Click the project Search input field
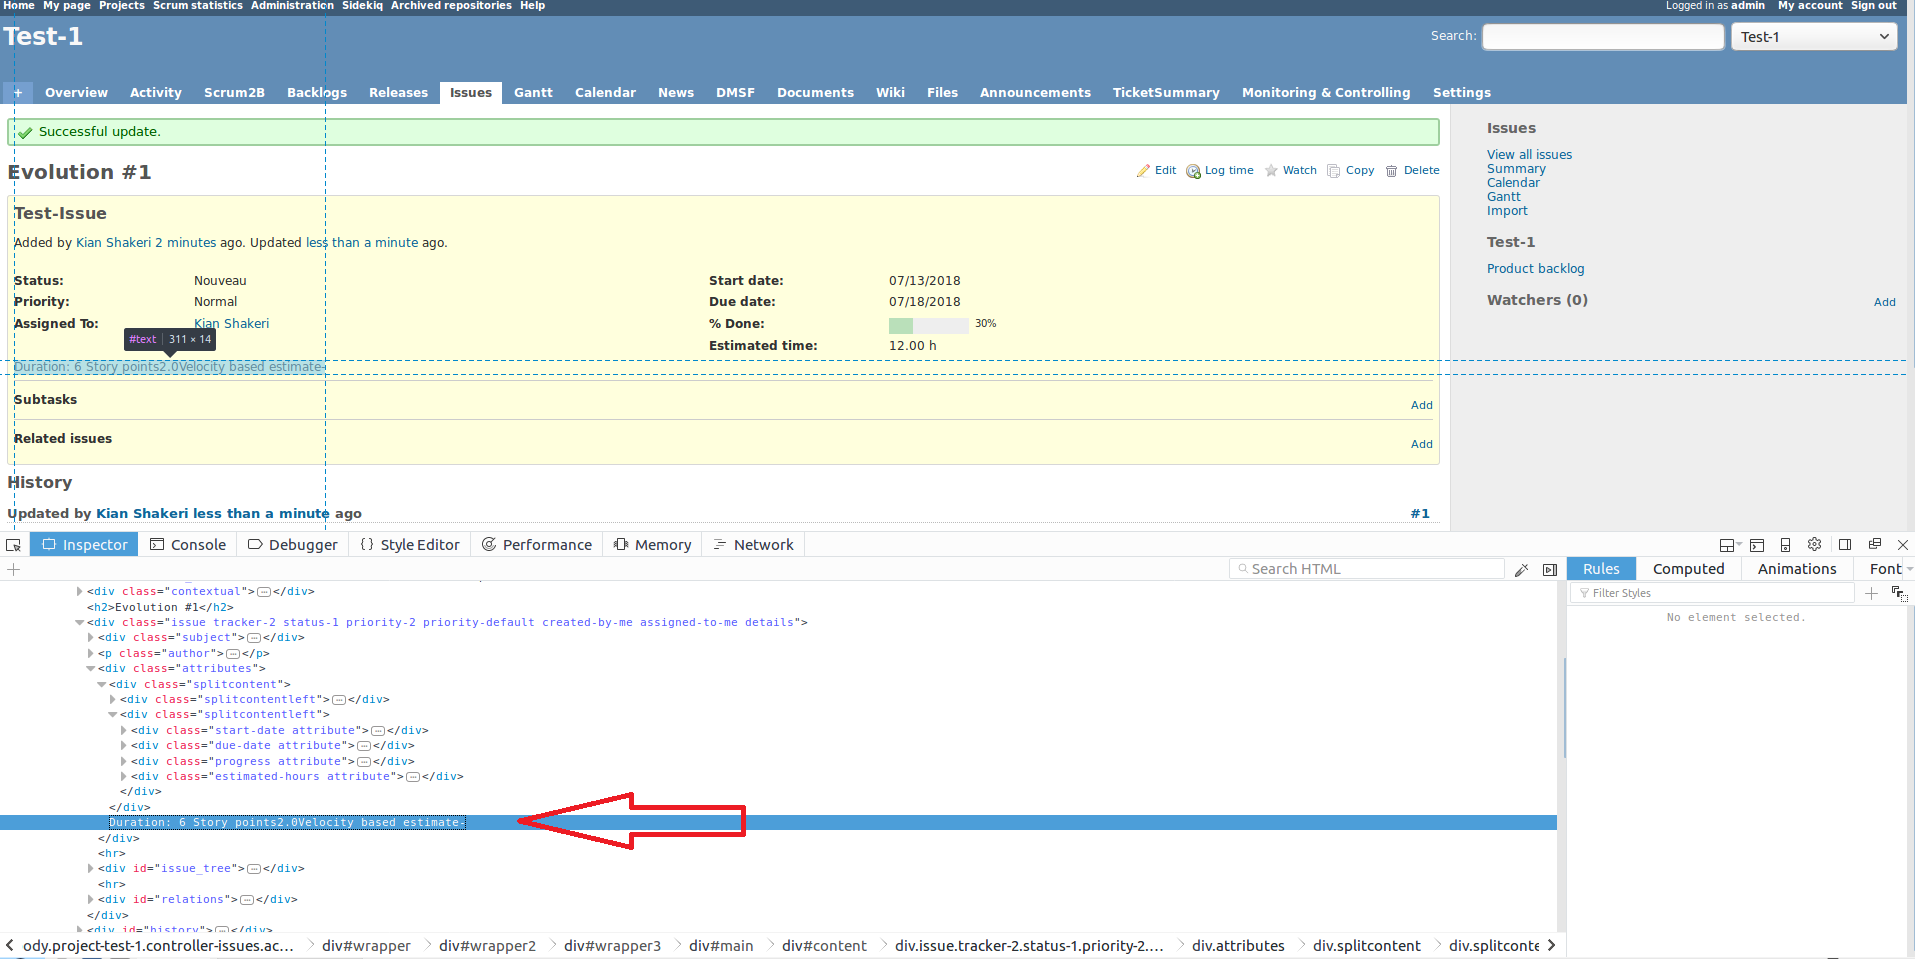The width and height of the screenshot is (1915, 959). tap(1603, 37)
